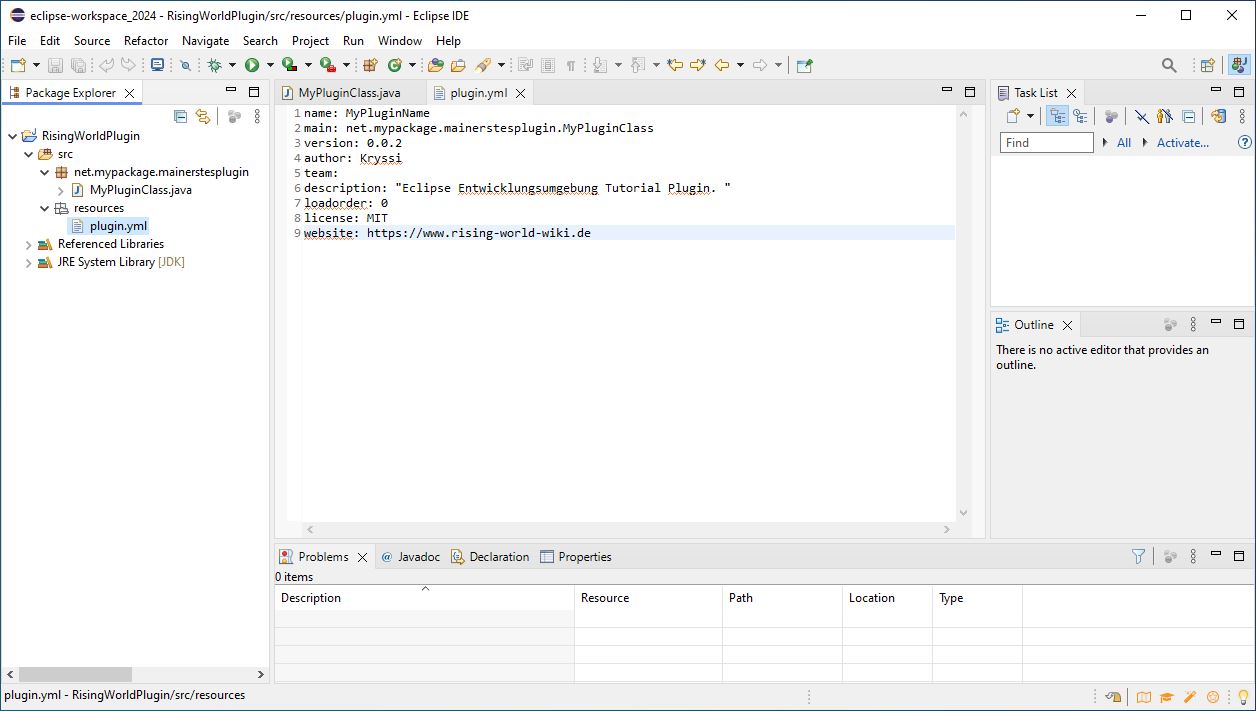Click the magnifier Search icon at top right
1256x711 pixels.
click(x=1169, y=65)
